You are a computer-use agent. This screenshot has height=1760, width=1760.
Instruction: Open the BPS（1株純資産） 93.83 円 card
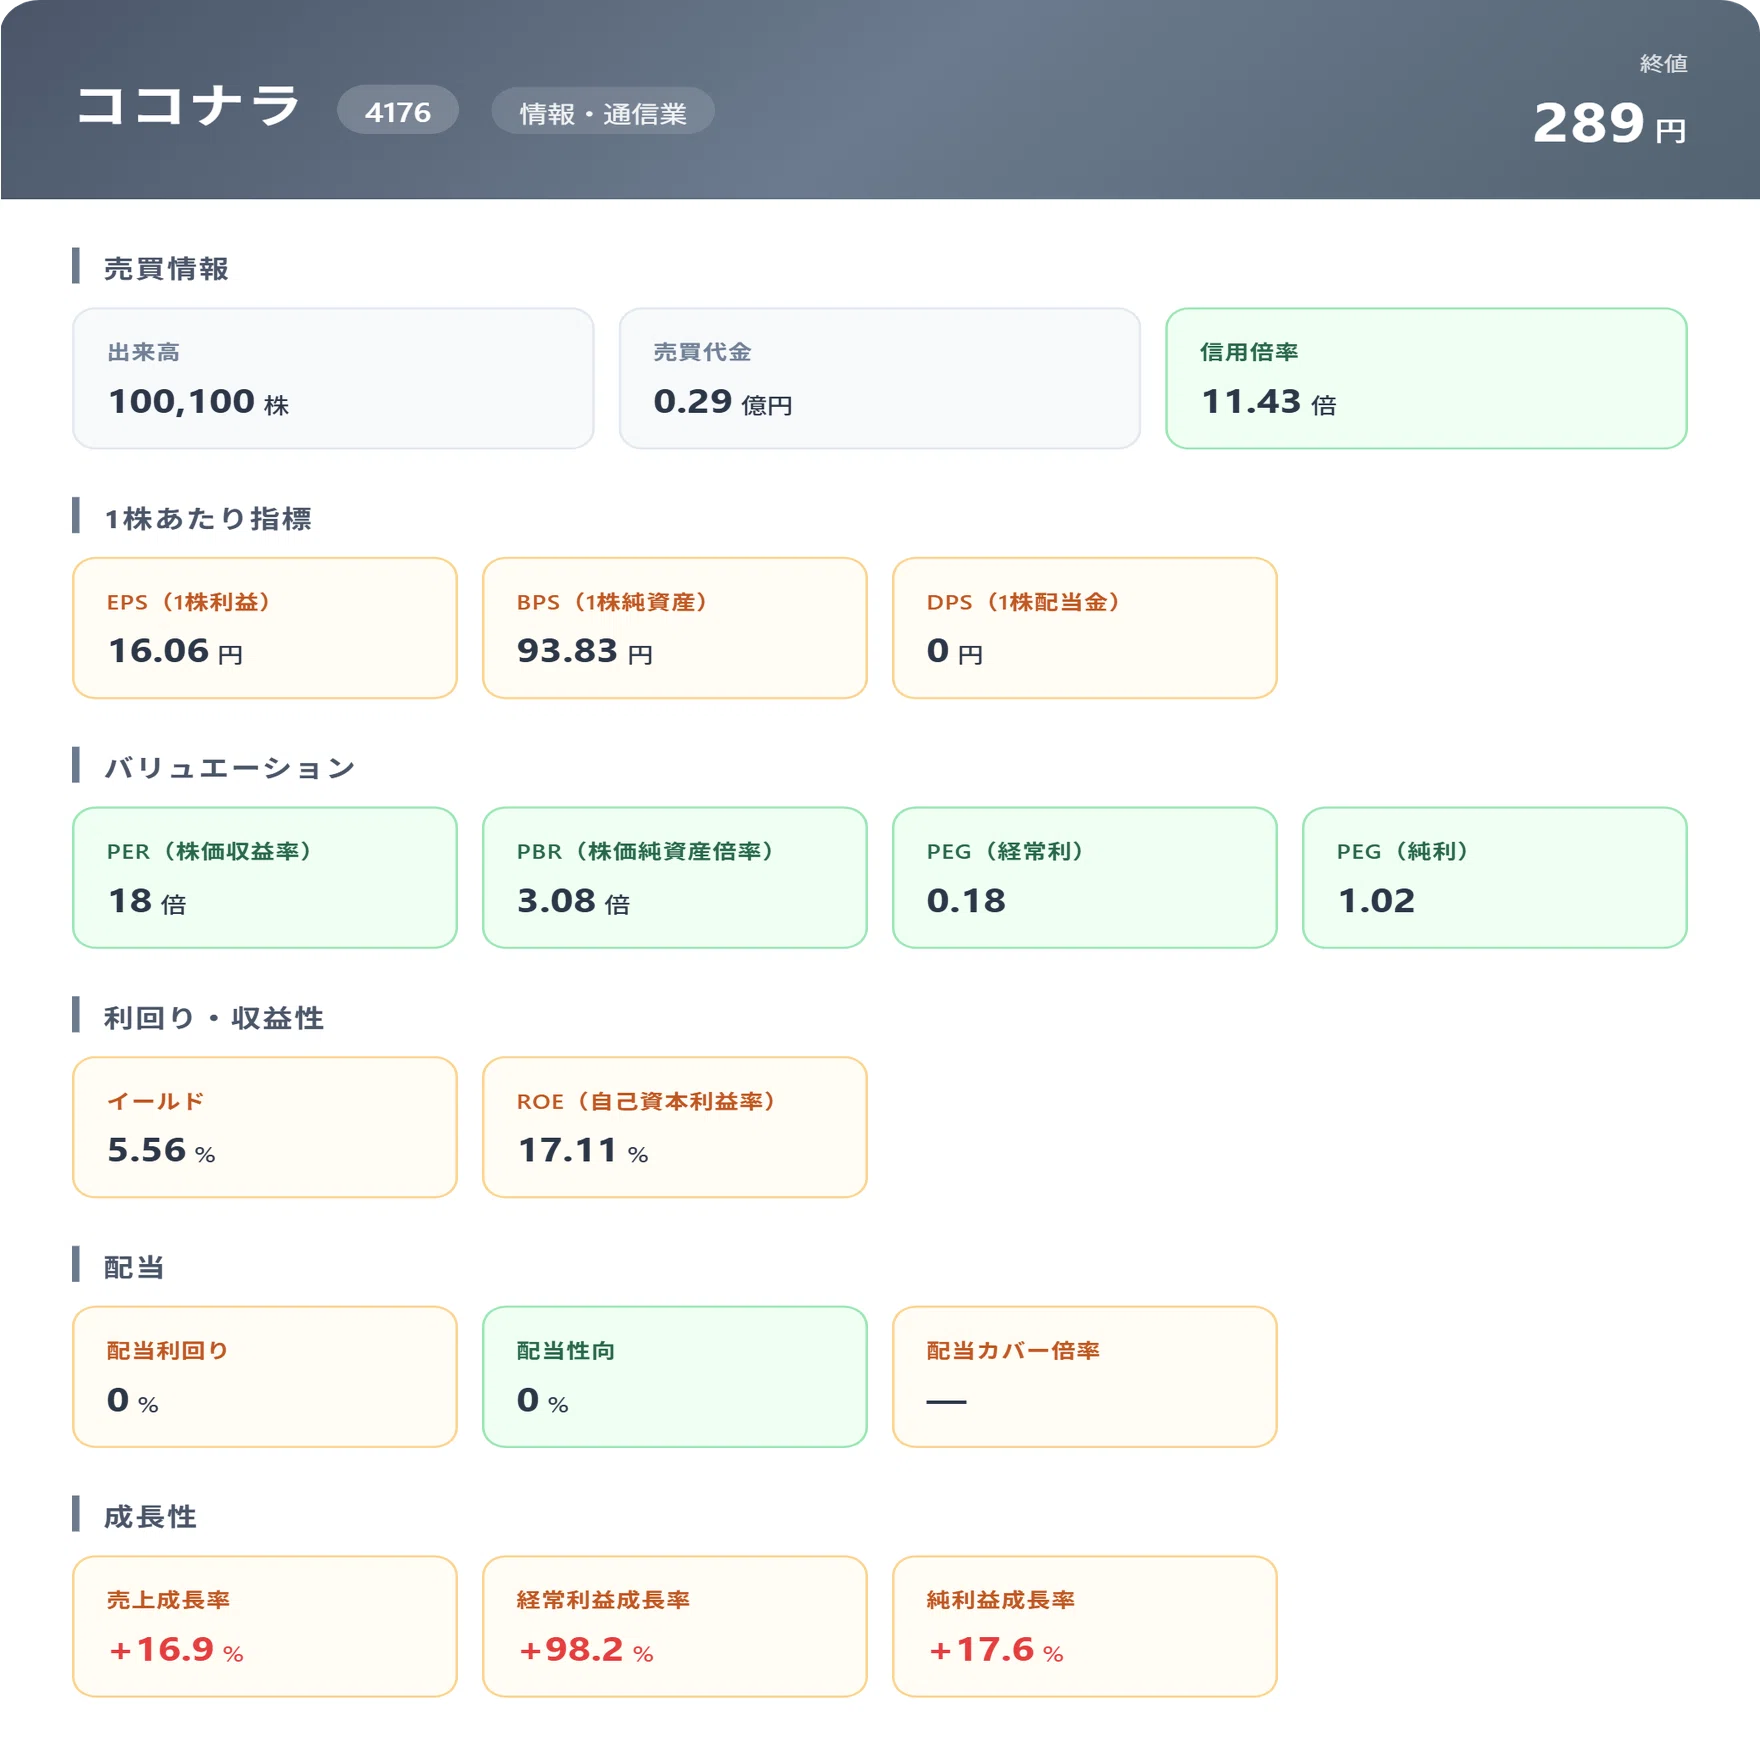[x=675, y=628]
